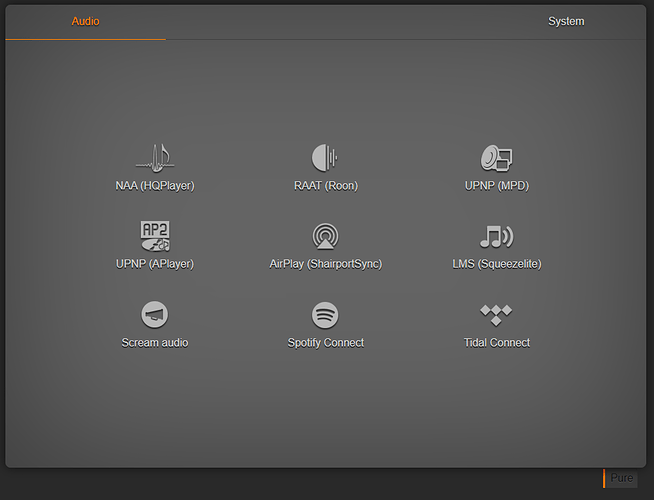The height and width of the screenshot is (500, 654).
Task: Select the RAAT (Roon) icon
Action: (x=325, y=158)
